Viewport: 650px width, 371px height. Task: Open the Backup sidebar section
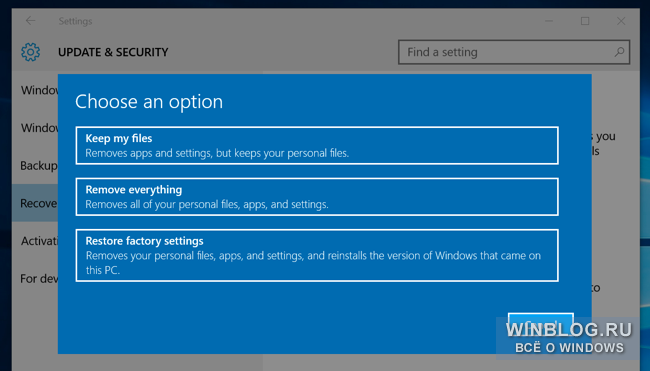39,165
